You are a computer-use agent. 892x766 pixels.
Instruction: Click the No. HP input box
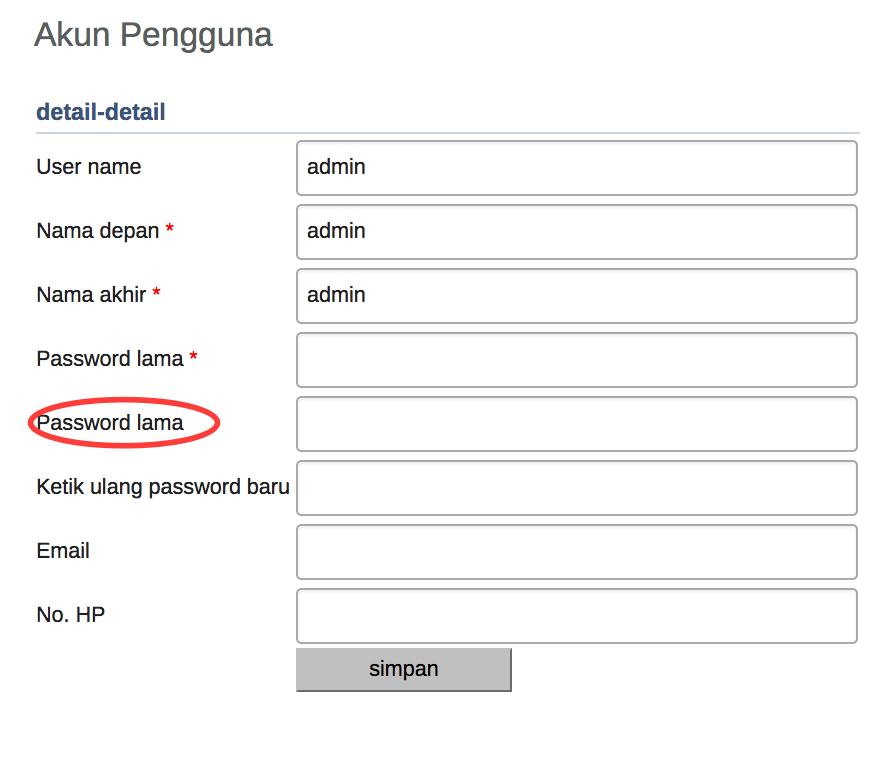pos(576,616)
